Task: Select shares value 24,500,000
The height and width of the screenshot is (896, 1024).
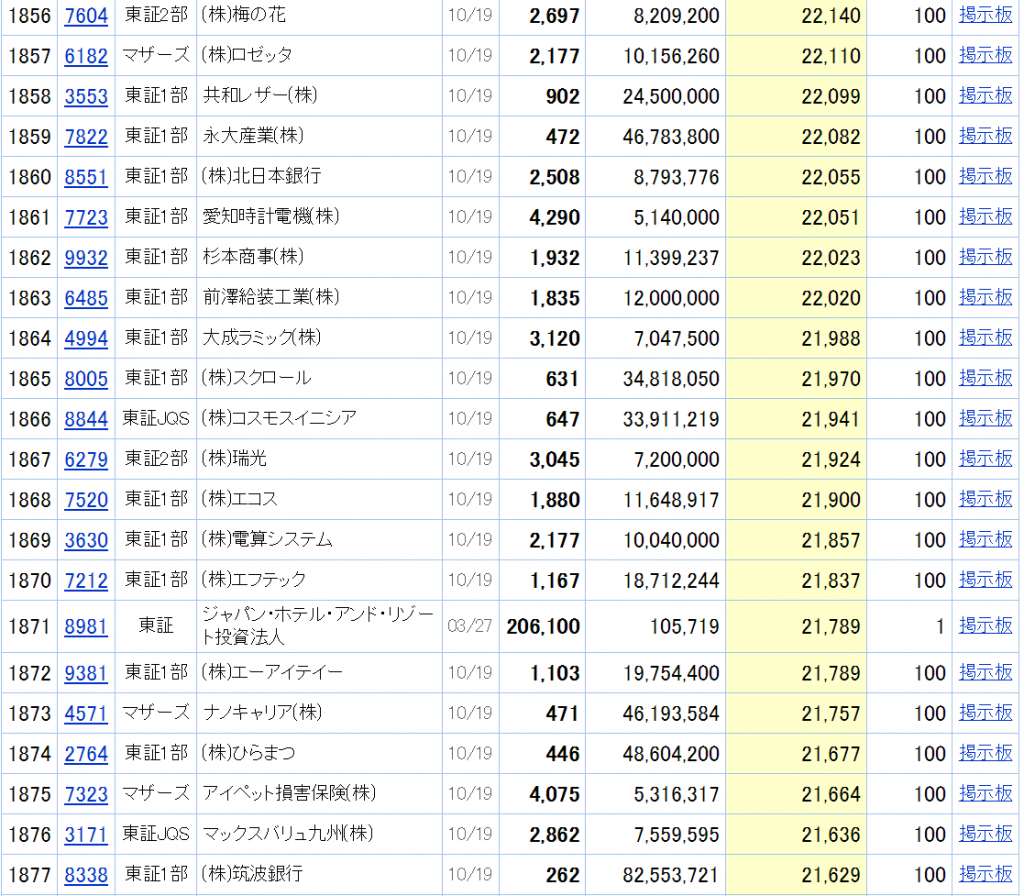Action: click(671, 96)
